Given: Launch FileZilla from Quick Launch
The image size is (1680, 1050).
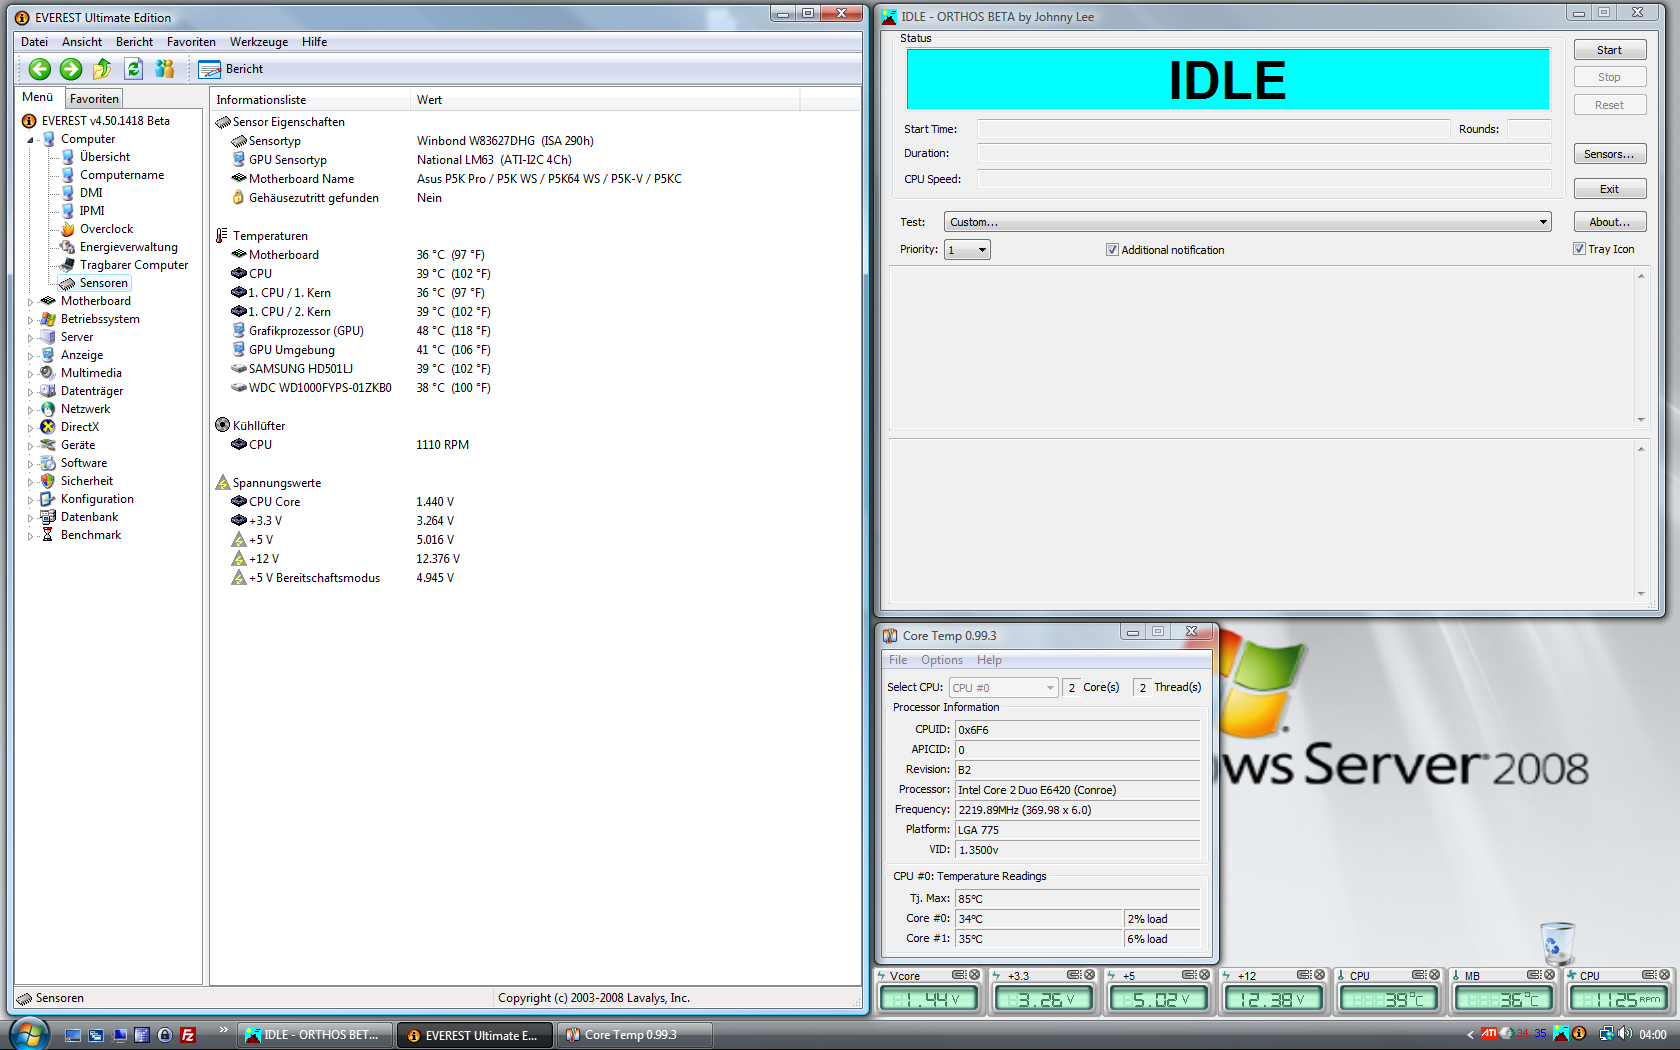Looking at the screenshot, I should pyautogui.click(x=187, y=1035).
